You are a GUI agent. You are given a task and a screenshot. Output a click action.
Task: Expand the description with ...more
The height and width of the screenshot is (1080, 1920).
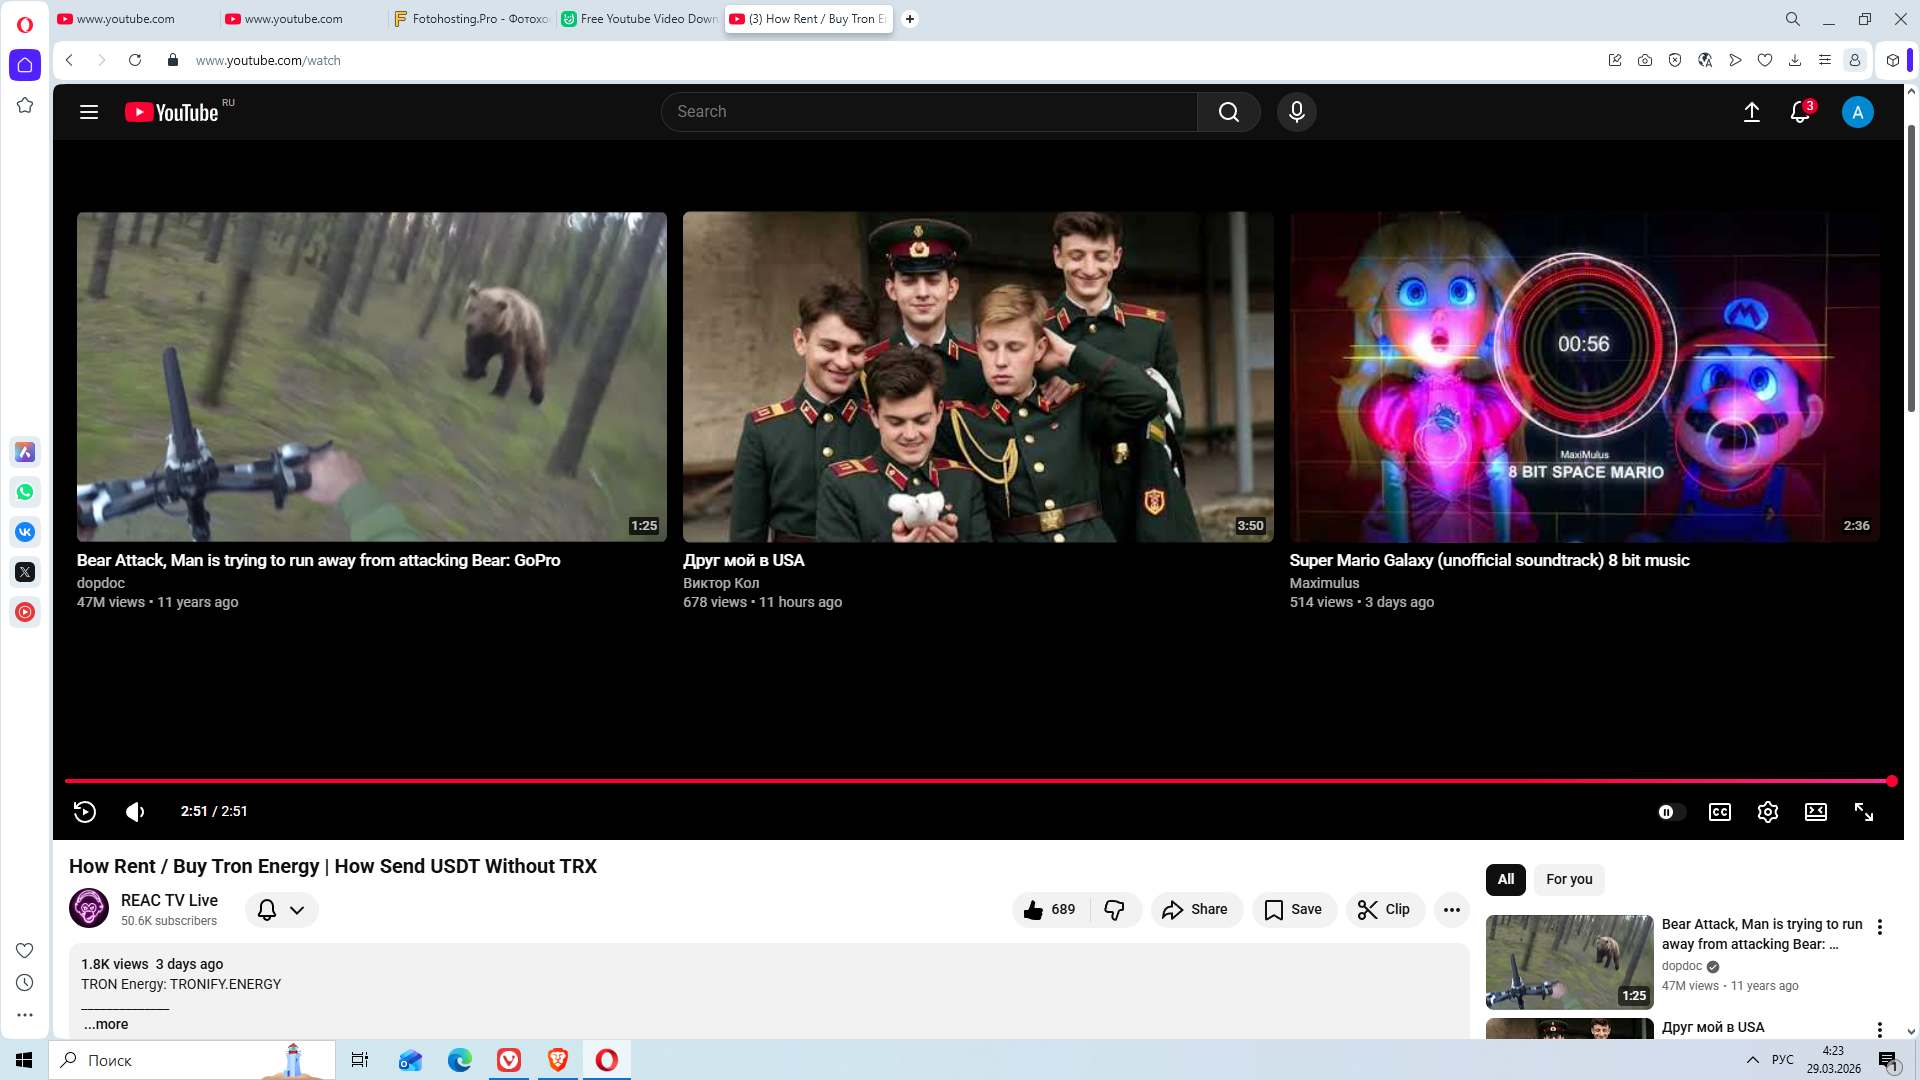(106, 1024)
